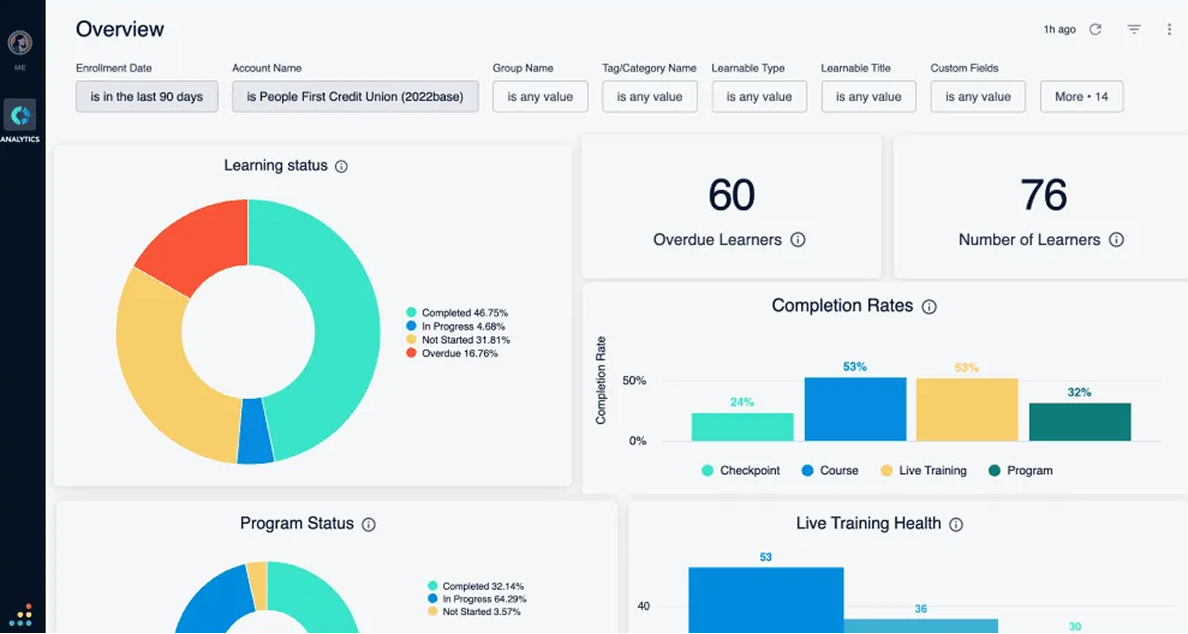
Task: Toggle Completed in Program Status legend
Action: pyautogui.click(x=475, y=586)
